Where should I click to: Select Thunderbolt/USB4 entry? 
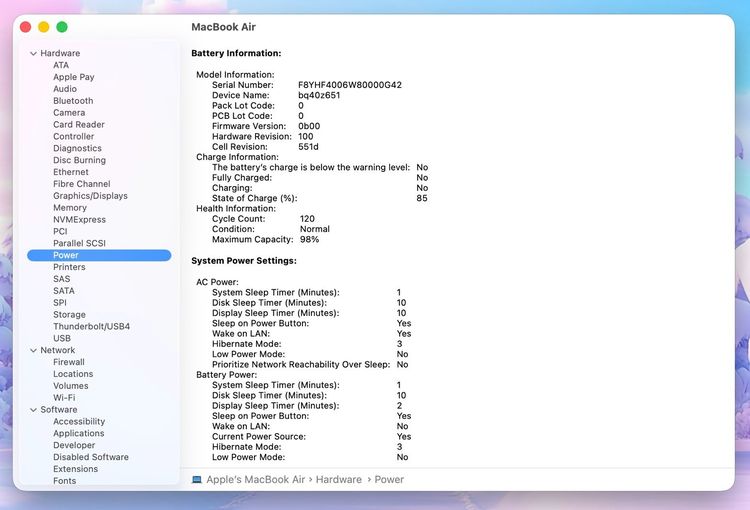click(91, 326)
